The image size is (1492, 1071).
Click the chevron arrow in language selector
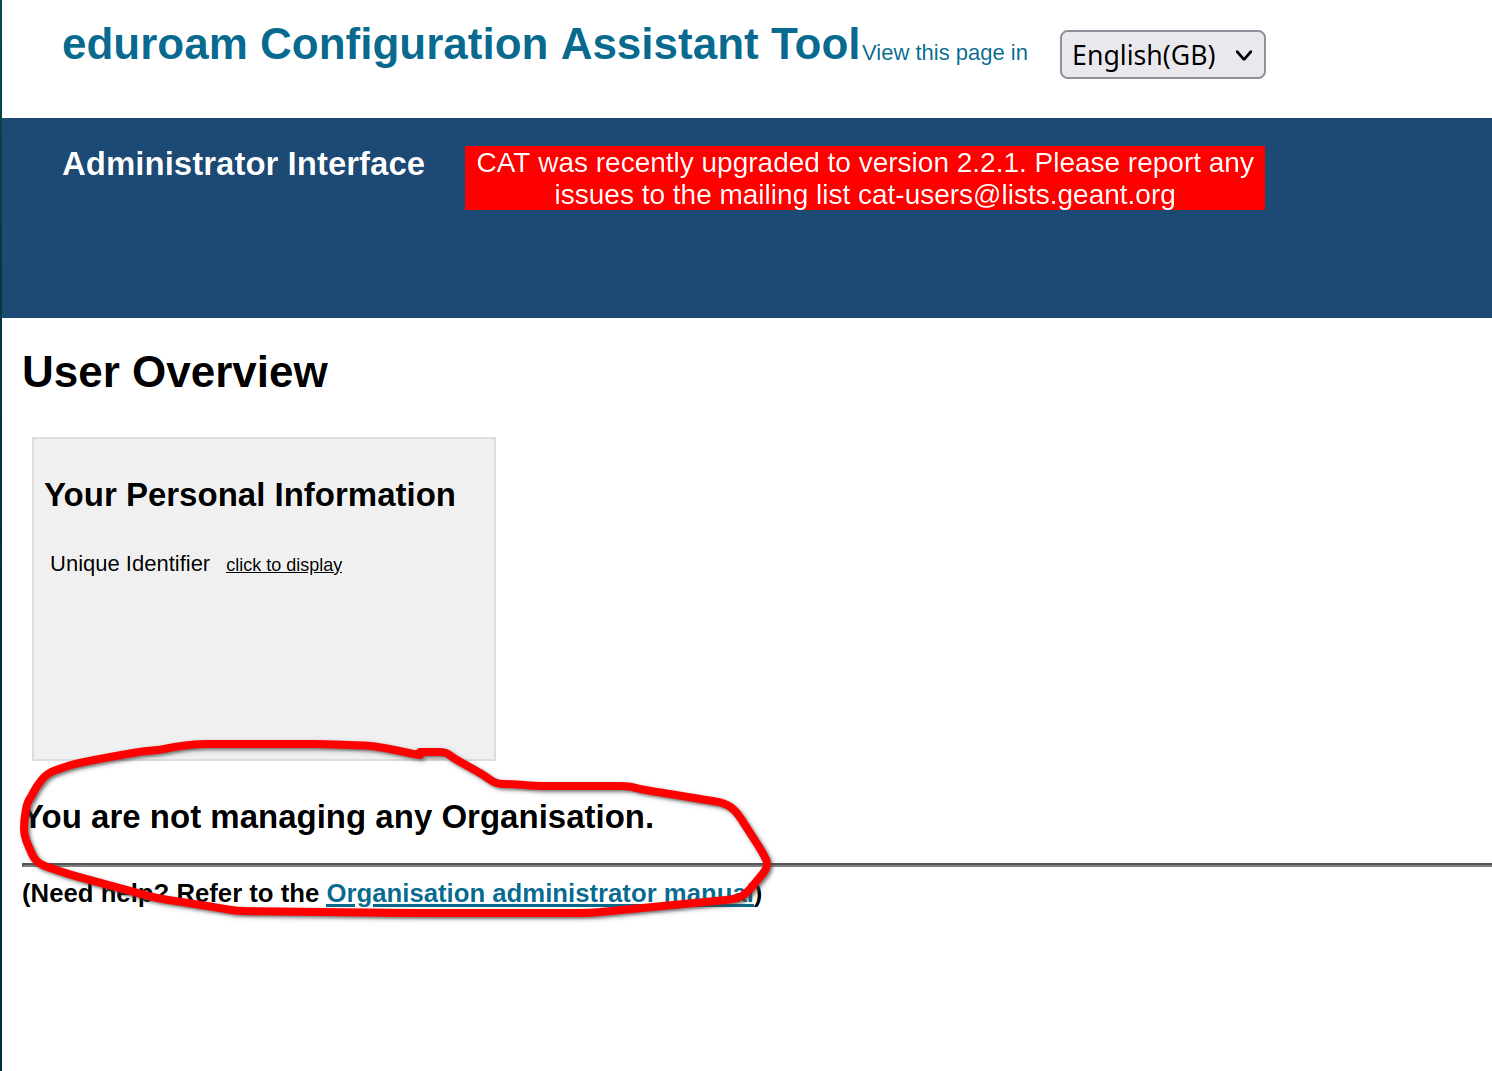1244,55
